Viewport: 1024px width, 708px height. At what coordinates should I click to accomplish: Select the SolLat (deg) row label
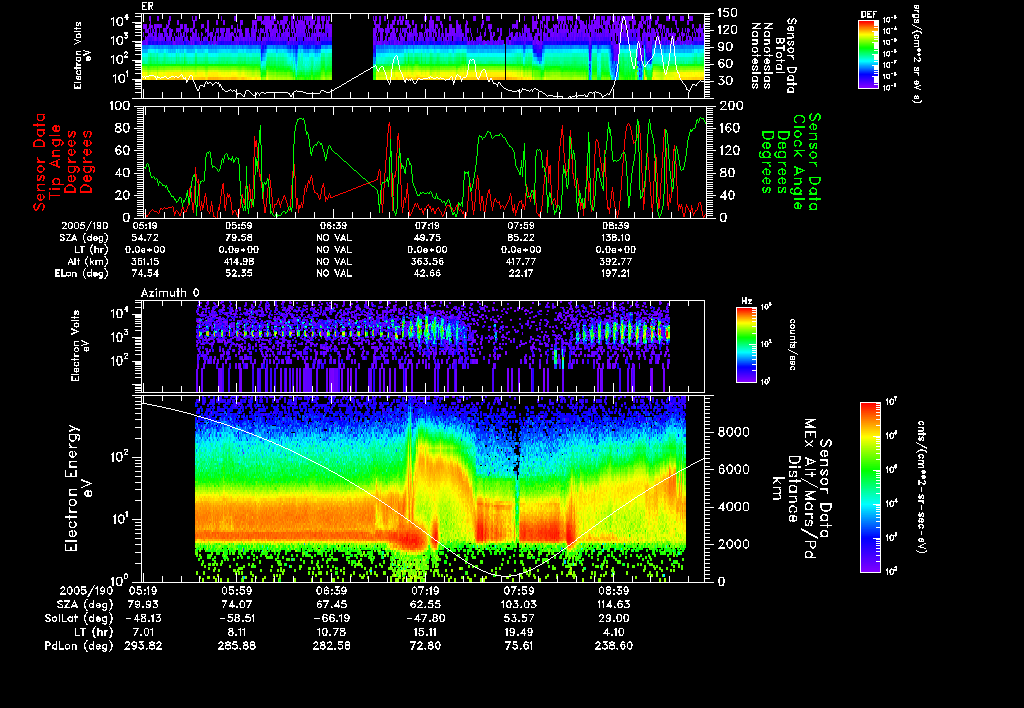click(78, 618)
